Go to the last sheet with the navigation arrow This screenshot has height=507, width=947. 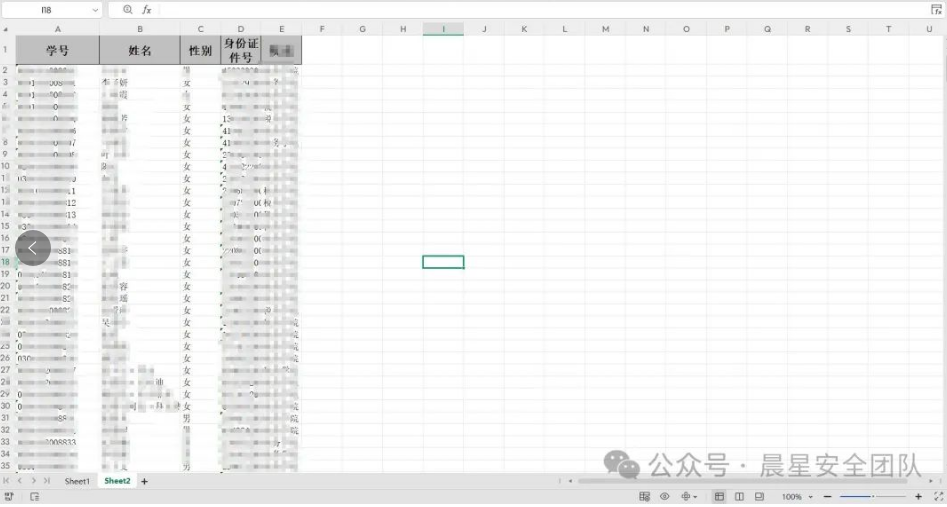(x=47, y=481)
